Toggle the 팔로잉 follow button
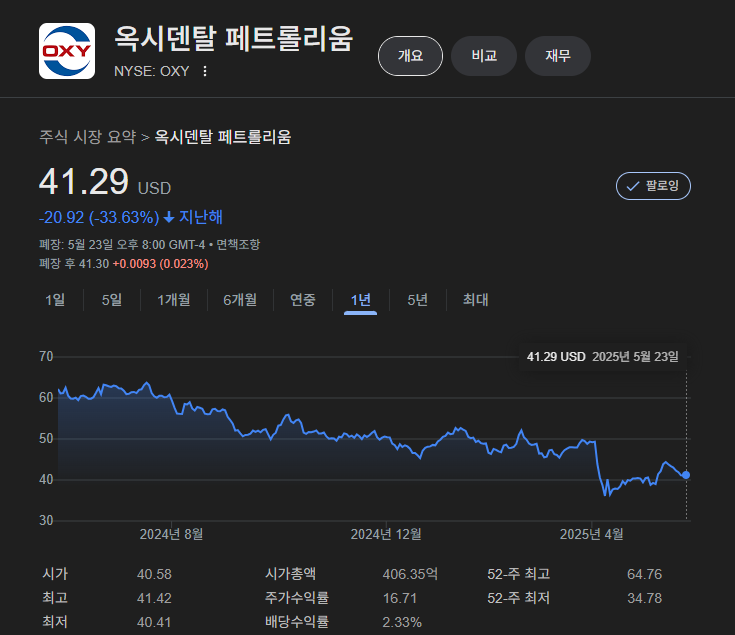 point(653,186)
